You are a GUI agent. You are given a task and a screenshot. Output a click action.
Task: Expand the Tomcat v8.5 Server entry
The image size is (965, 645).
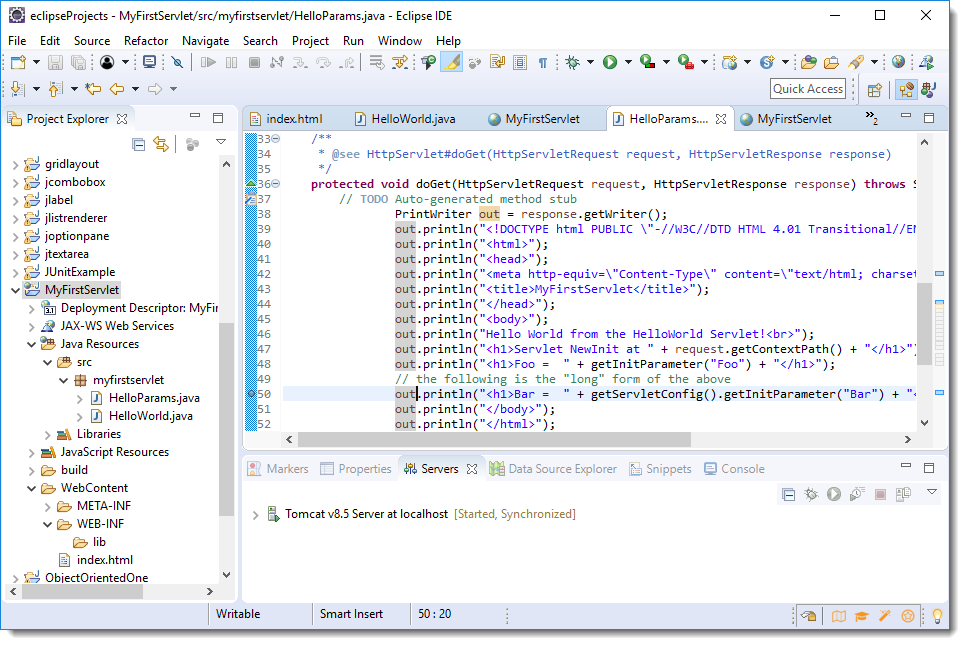click(x=255, y=515)
